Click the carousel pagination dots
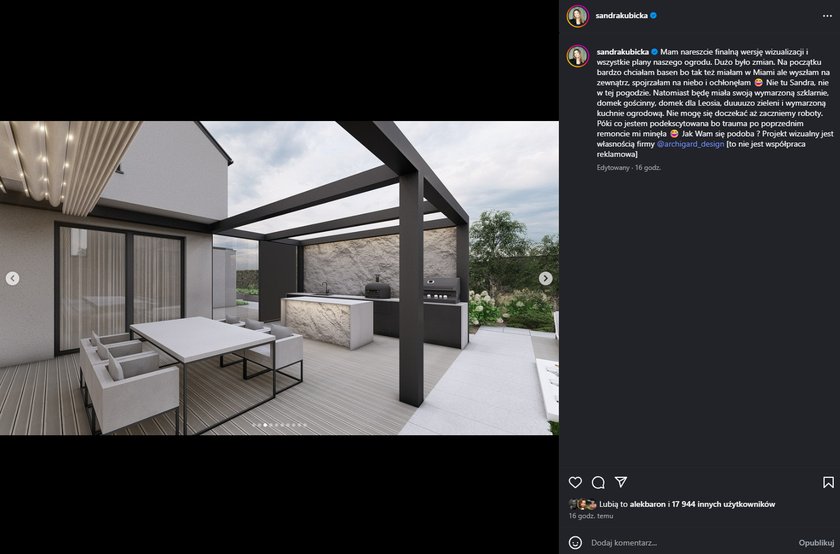 tap(279, 425)
